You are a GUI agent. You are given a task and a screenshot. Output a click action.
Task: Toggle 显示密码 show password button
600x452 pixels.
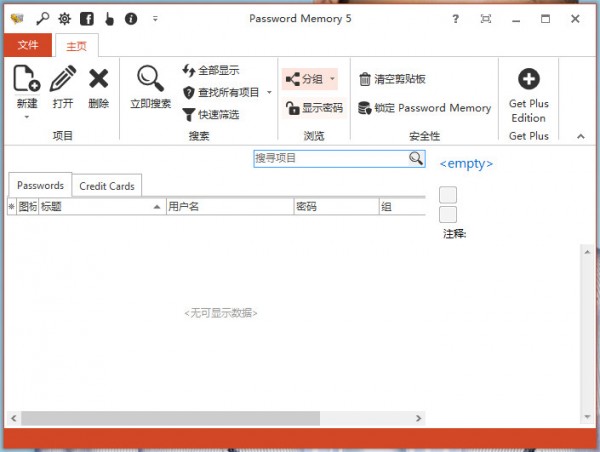click(315, 108)
